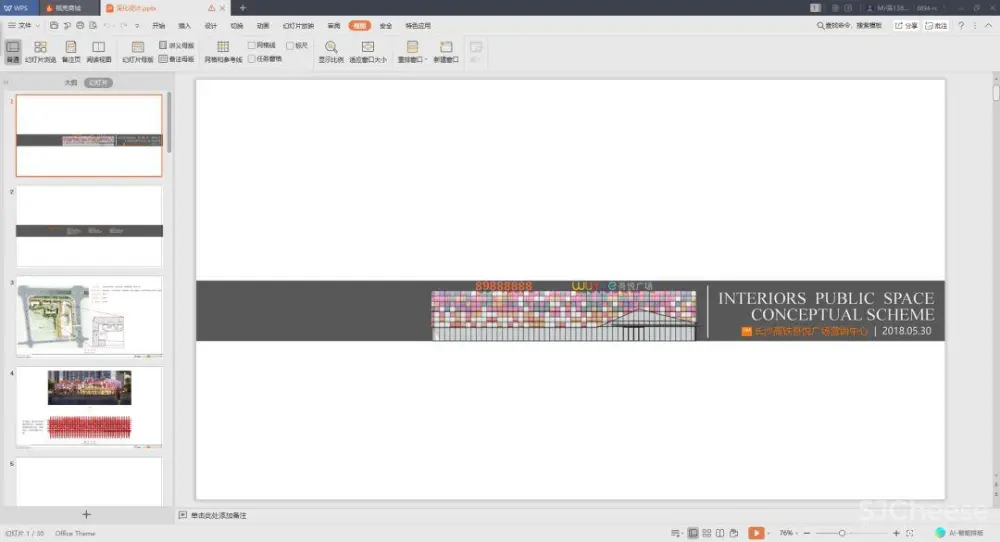
Task: Open the Notes Page view
Action: click(x=70, y=51)
